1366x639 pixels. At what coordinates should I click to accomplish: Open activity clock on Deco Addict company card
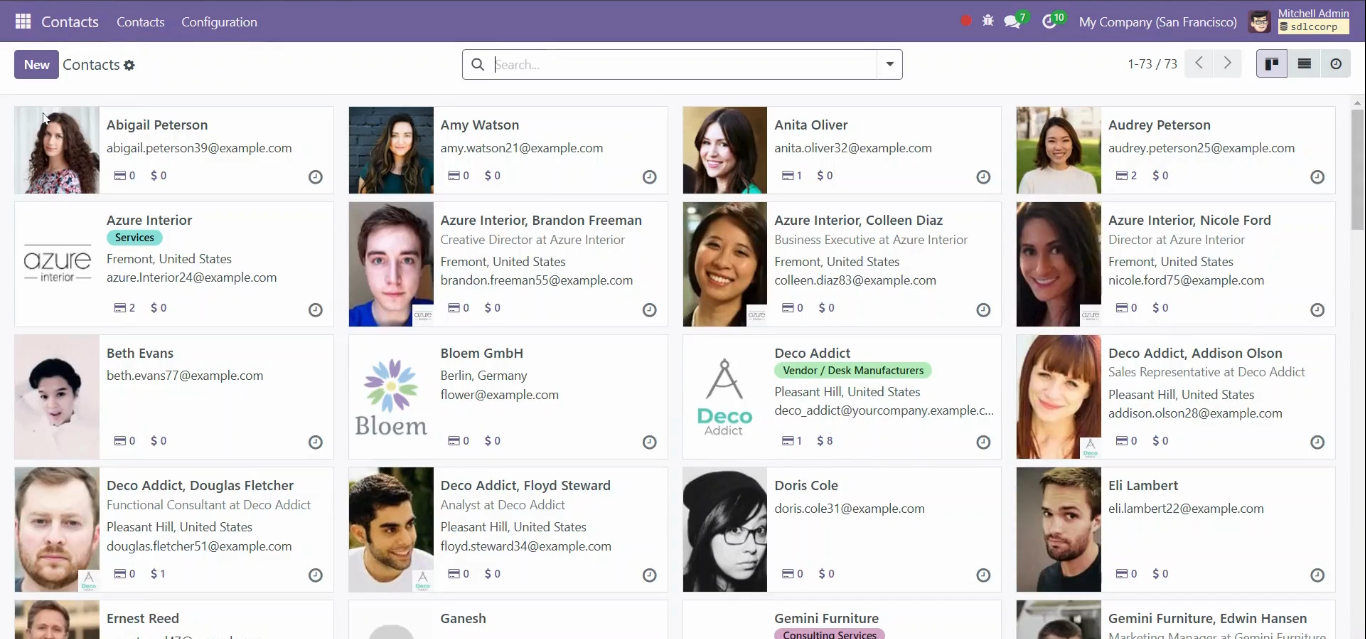tap(983, 442)
